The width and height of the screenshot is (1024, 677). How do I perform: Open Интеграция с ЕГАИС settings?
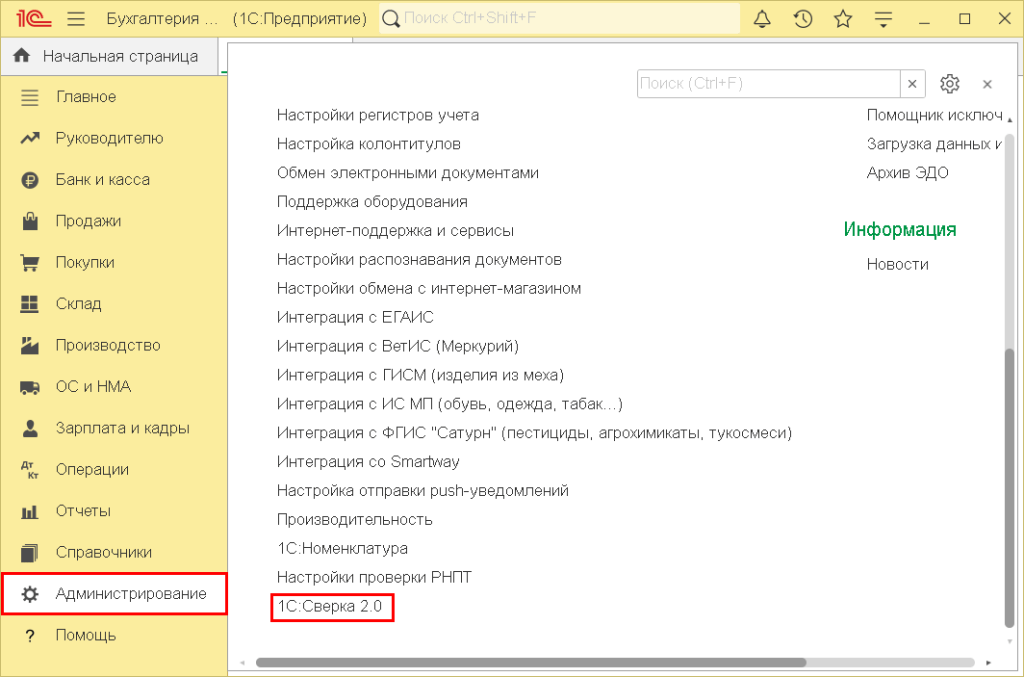coord(355,317)
